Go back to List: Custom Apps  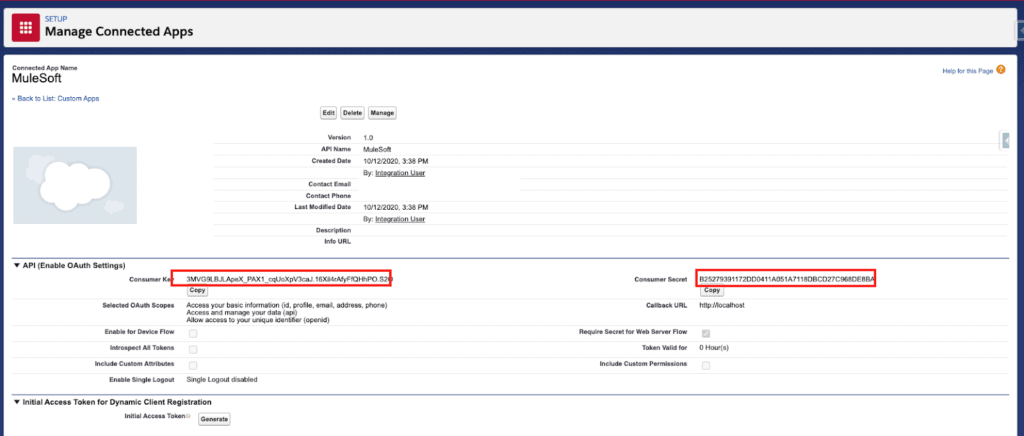click(x=56, y=99)
